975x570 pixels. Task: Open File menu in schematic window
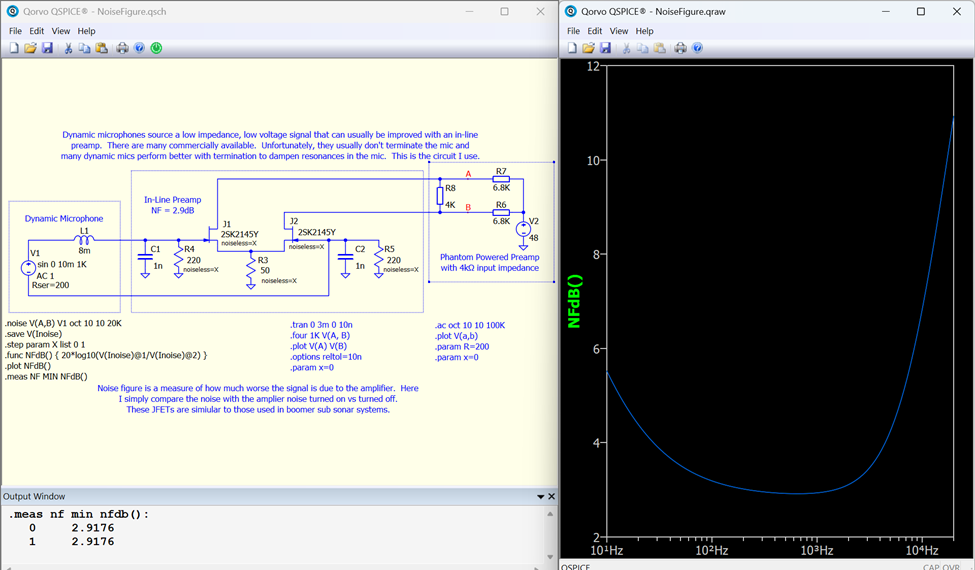[15, 31]
